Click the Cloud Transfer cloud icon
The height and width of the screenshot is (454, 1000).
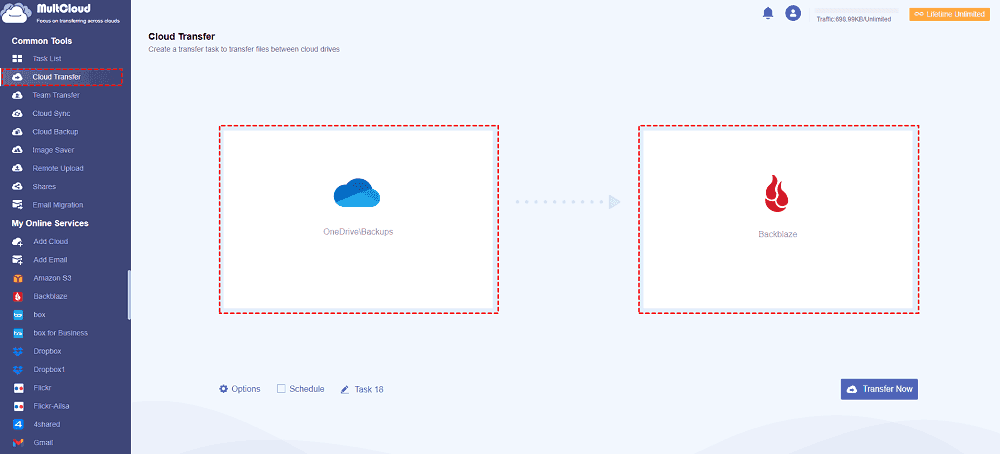18,77
